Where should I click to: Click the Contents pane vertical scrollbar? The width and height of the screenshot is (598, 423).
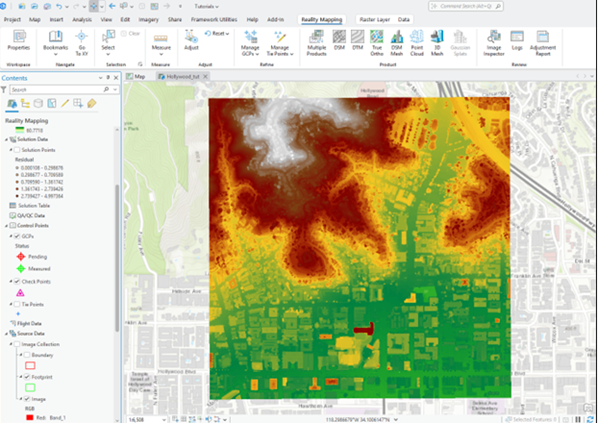tap(117, 259)
